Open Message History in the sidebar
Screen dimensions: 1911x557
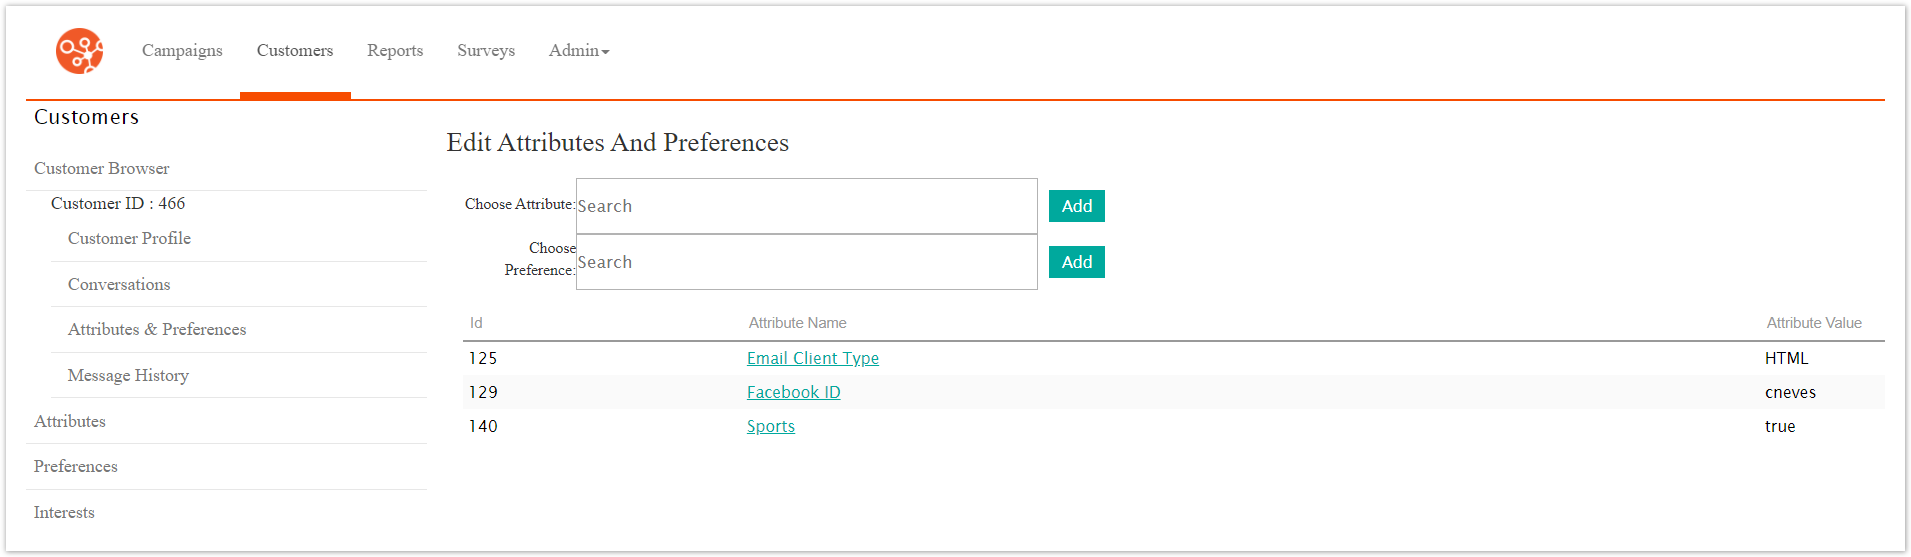click(128, 375)
